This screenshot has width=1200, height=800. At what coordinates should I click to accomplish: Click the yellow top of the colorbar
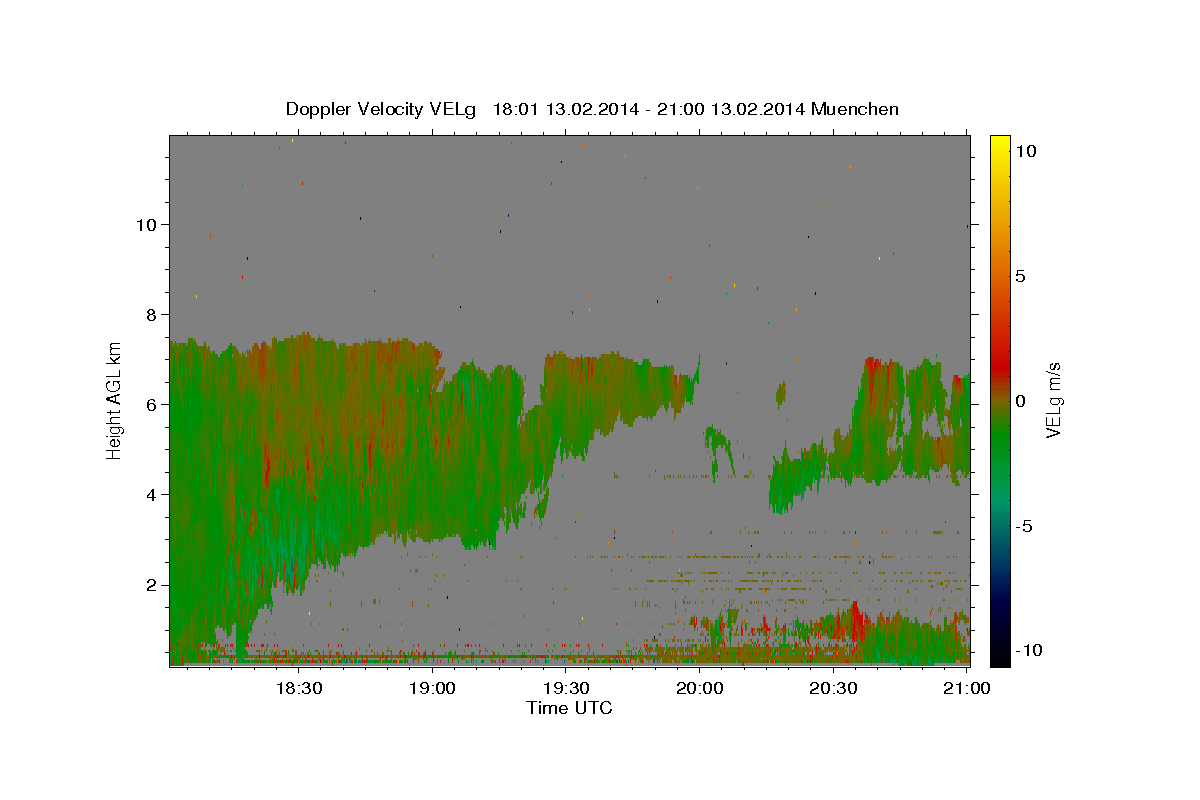(x=999, y=145)
